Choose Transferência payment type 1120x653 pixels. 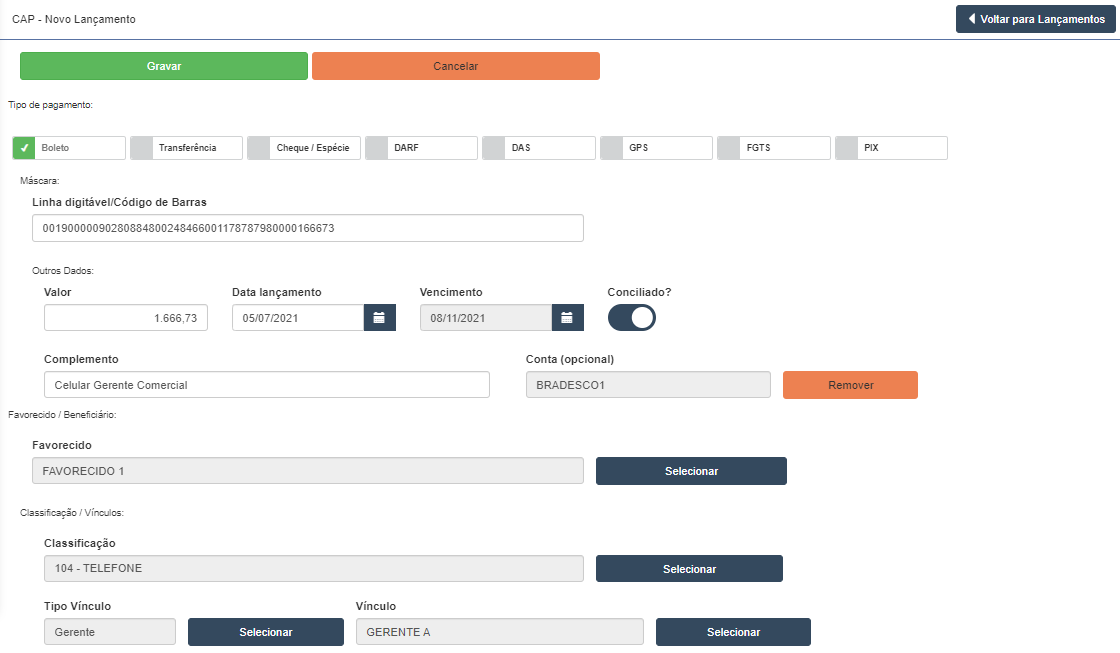tap(186, 148)
